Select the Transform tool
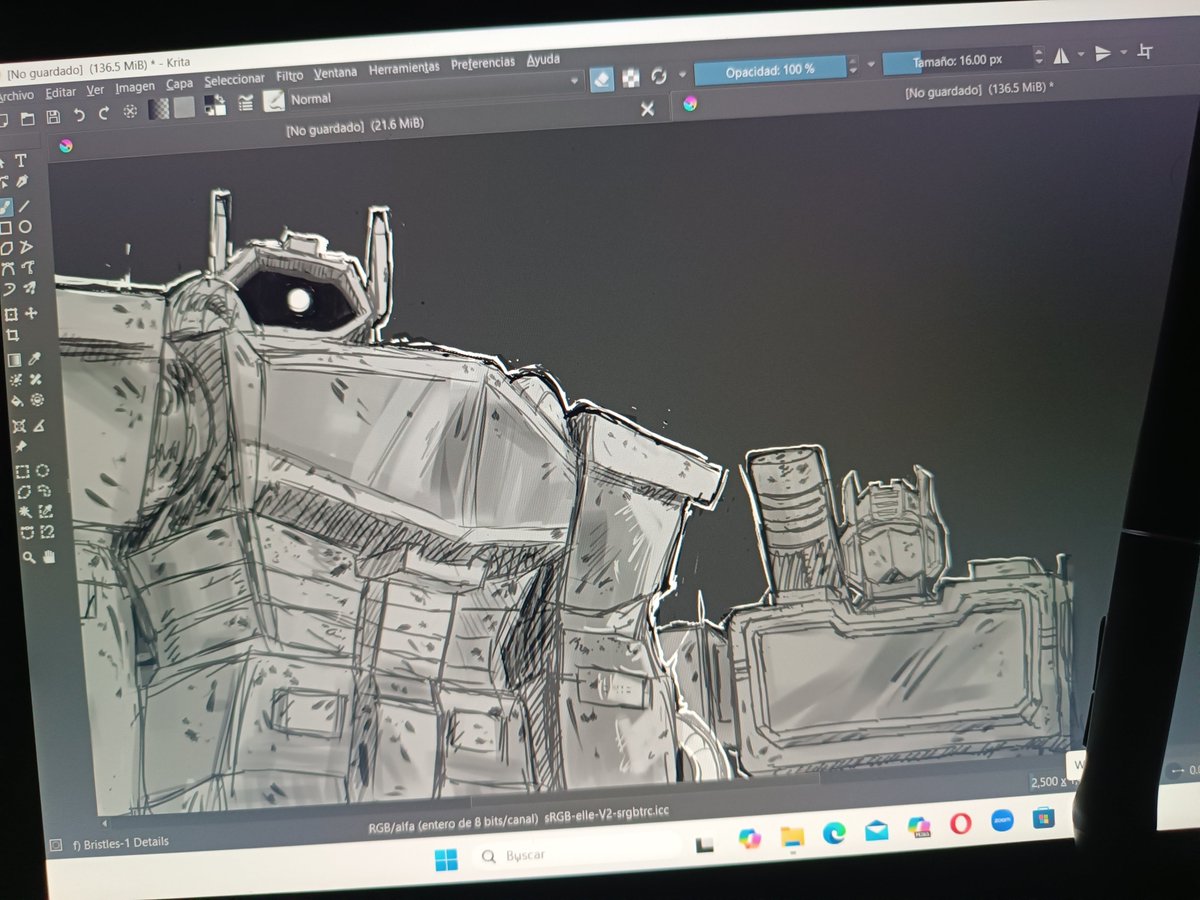1200x900 pixels. coord(10,314)
